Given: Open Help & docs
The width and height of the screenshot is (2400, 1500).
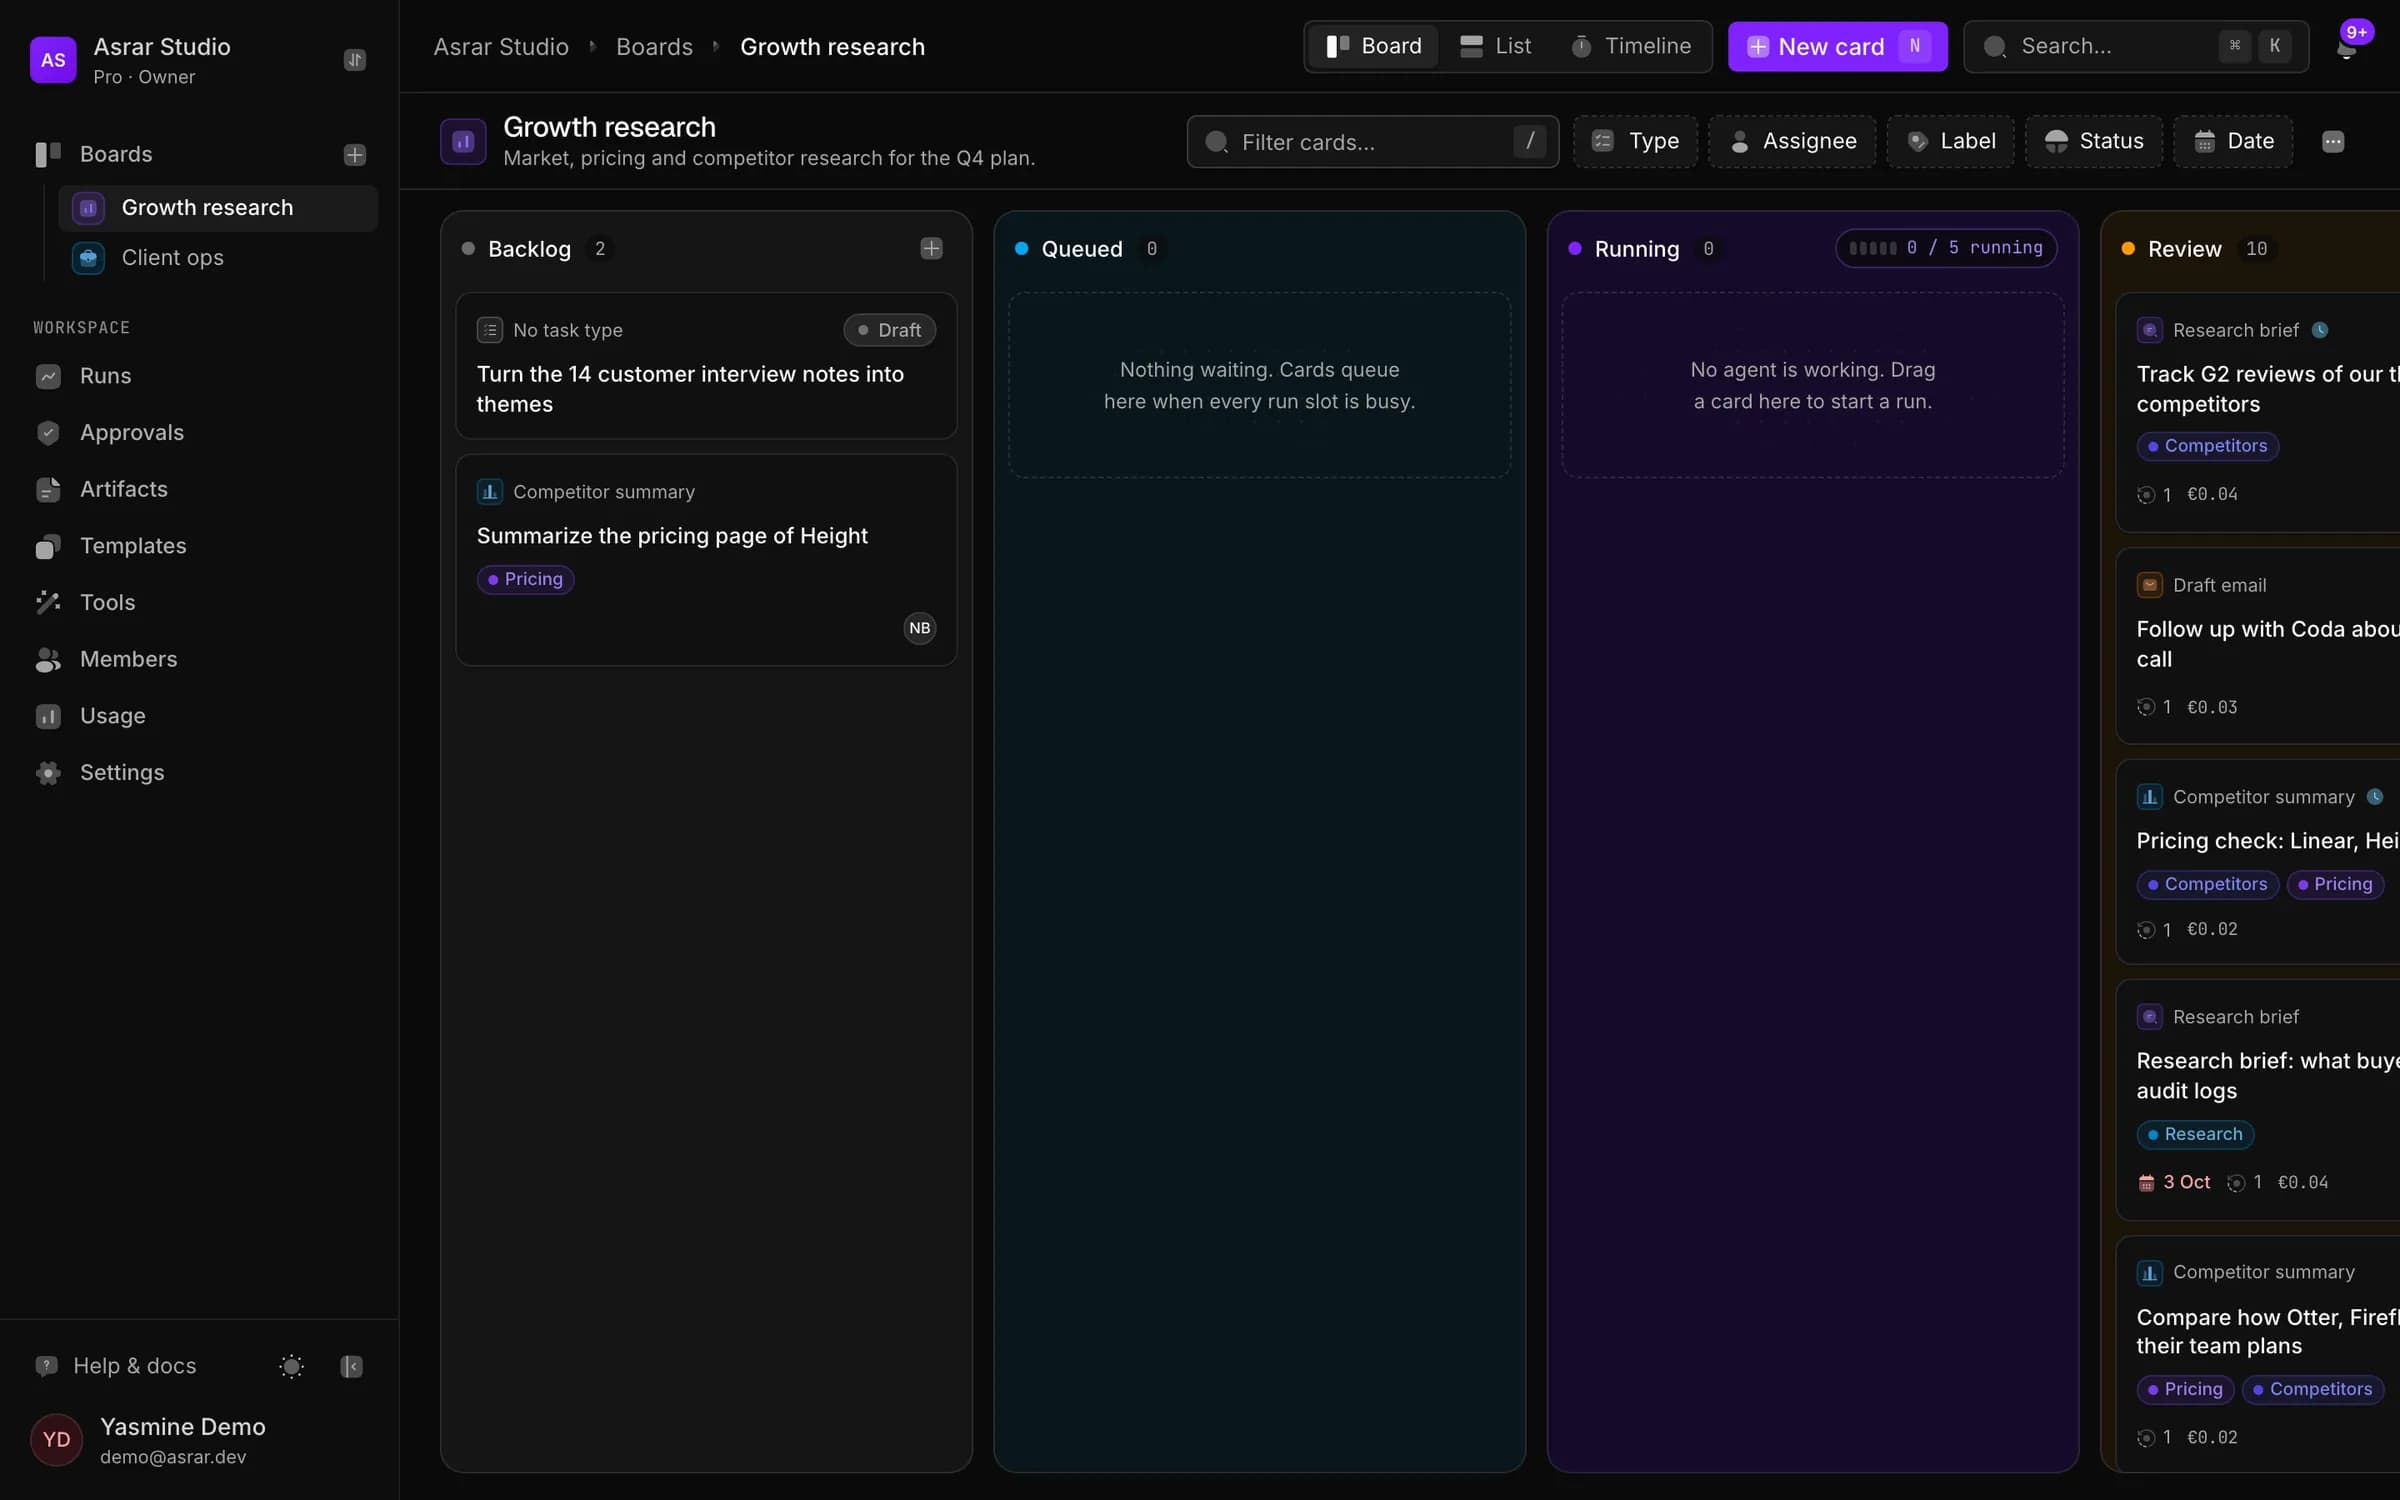Looking at the screenshot, I should pyautogui.click(x=116, y=1366).
